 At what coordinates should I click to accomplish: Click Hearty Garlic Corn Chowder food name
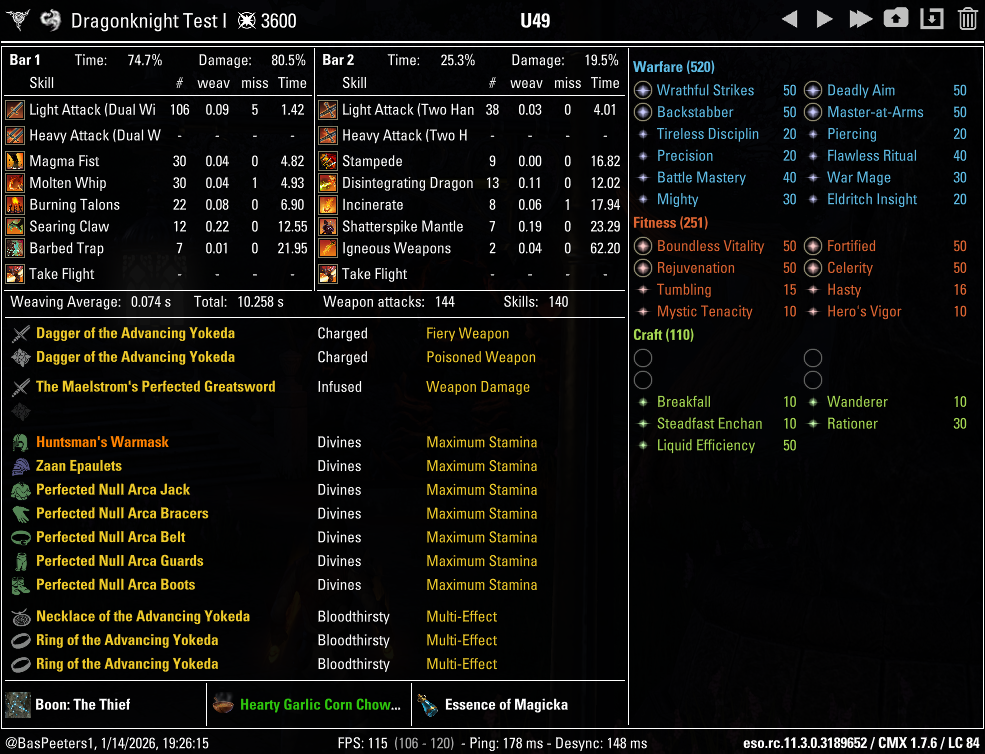tap(320, 705)
